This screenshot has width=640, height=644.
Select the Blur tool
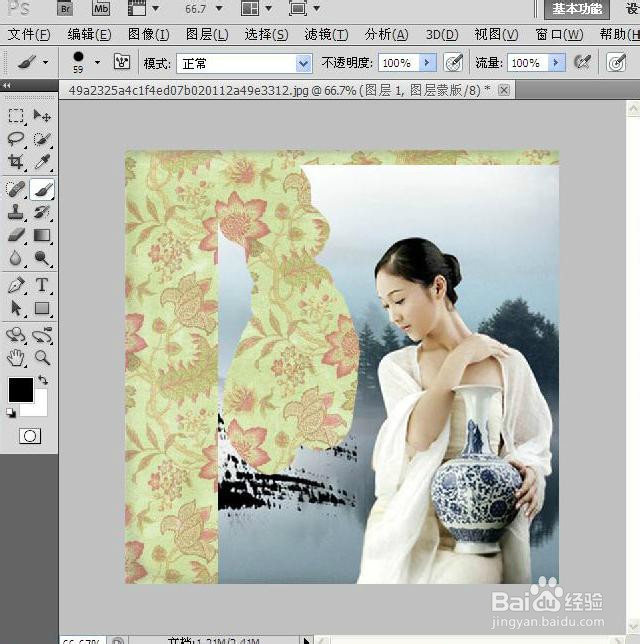tap(16, 258)
